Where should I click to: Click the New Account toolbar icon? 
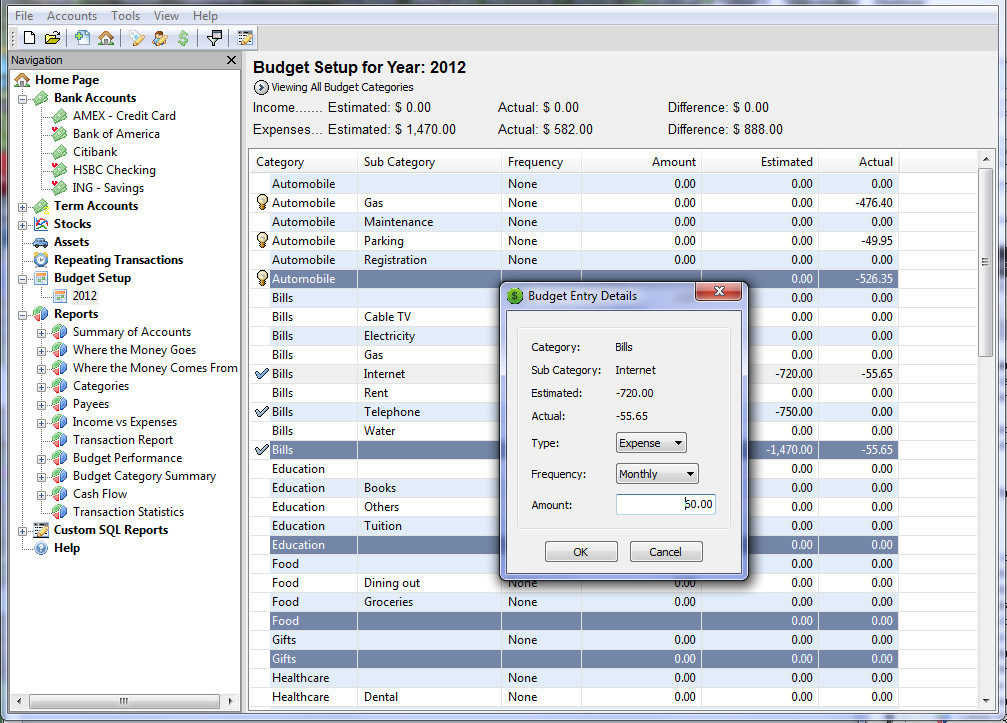point(82,38)
